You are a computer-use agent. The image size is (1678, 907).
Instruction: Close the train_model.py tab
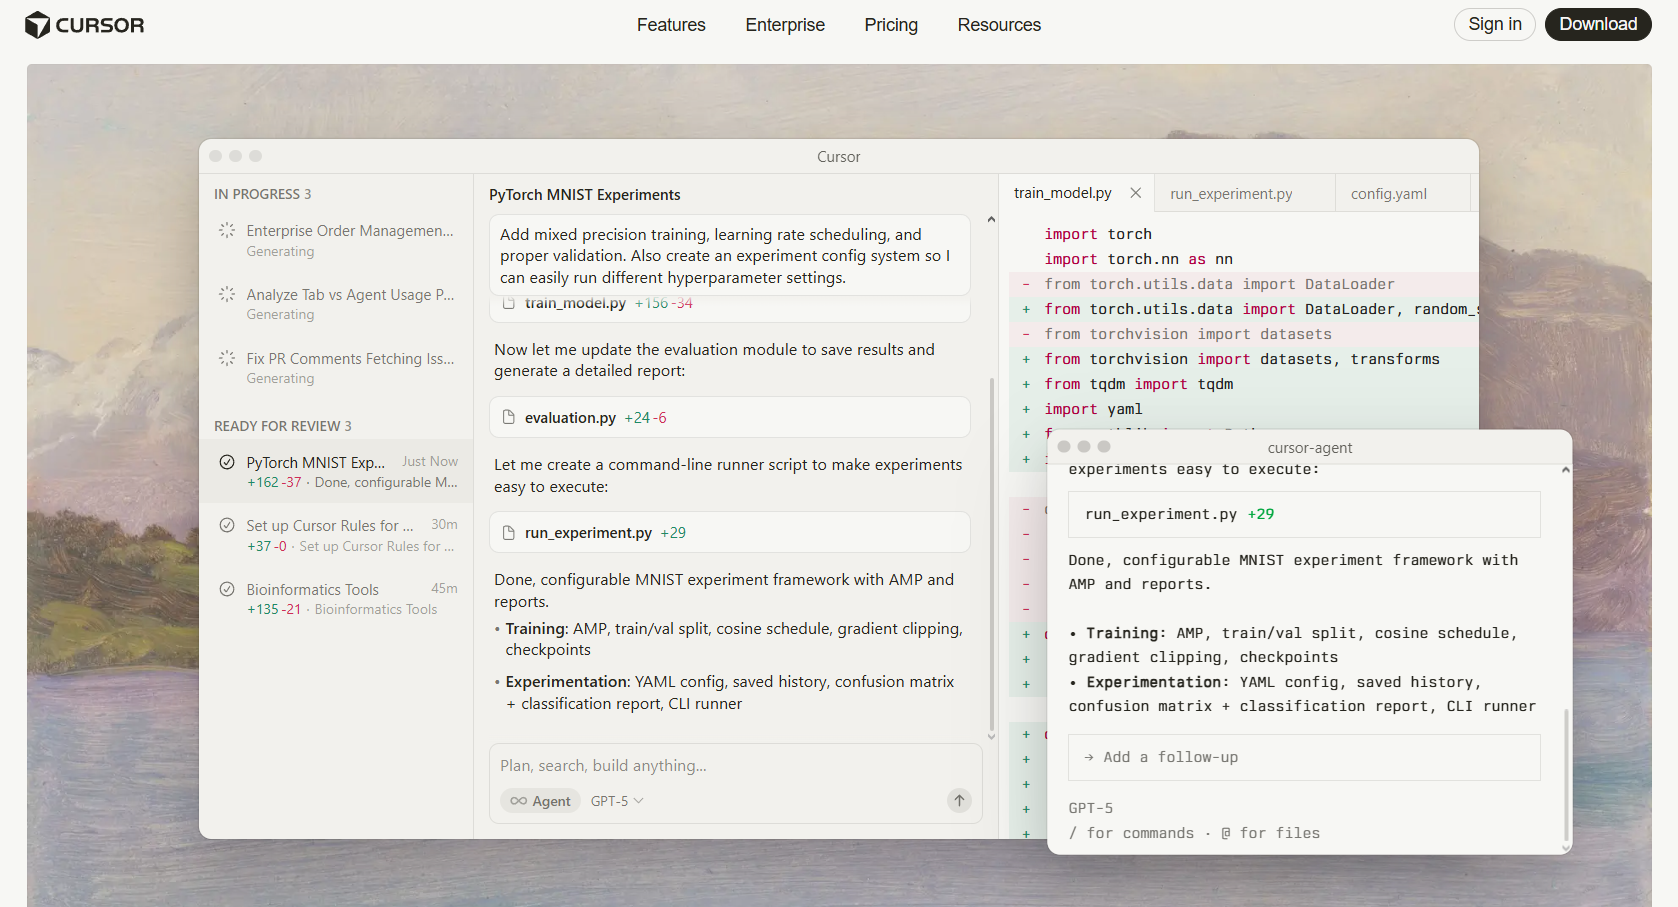1135,193
